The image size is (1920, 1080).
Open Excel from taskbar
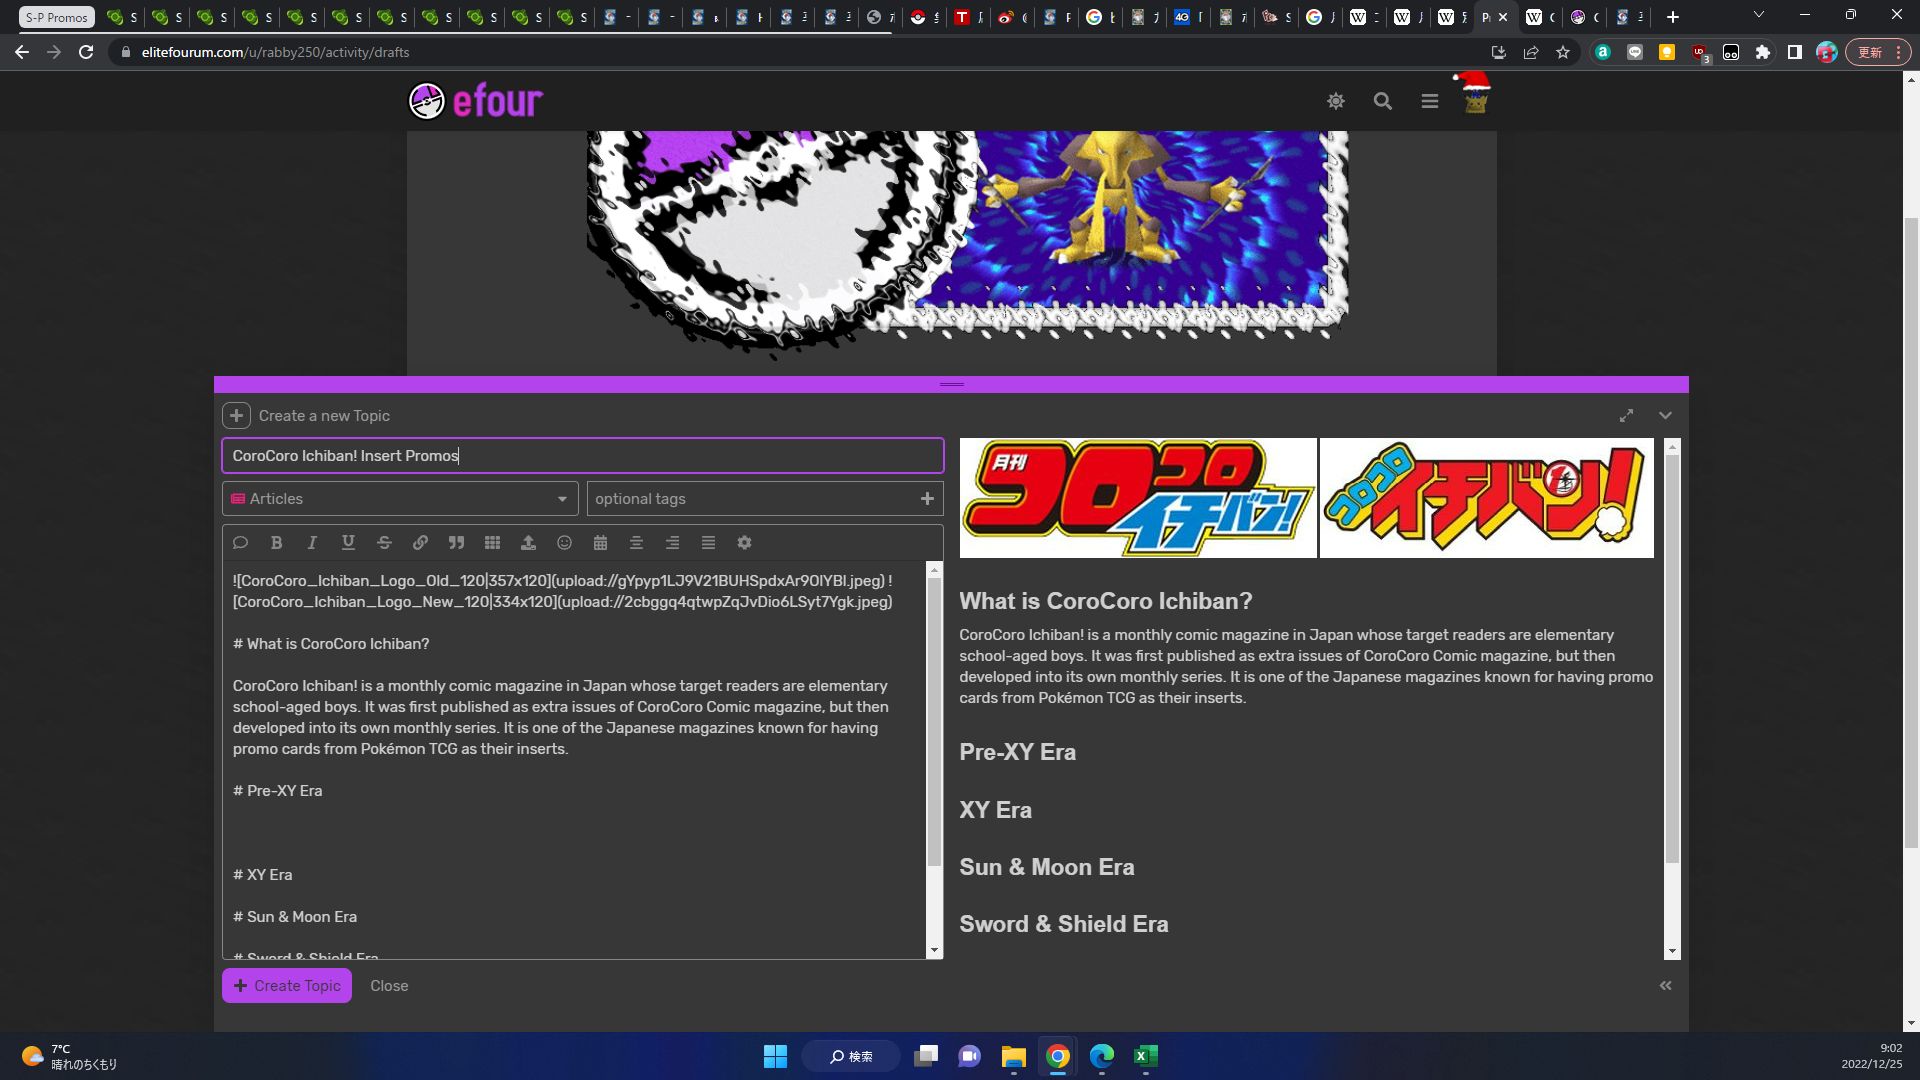1146,1056
